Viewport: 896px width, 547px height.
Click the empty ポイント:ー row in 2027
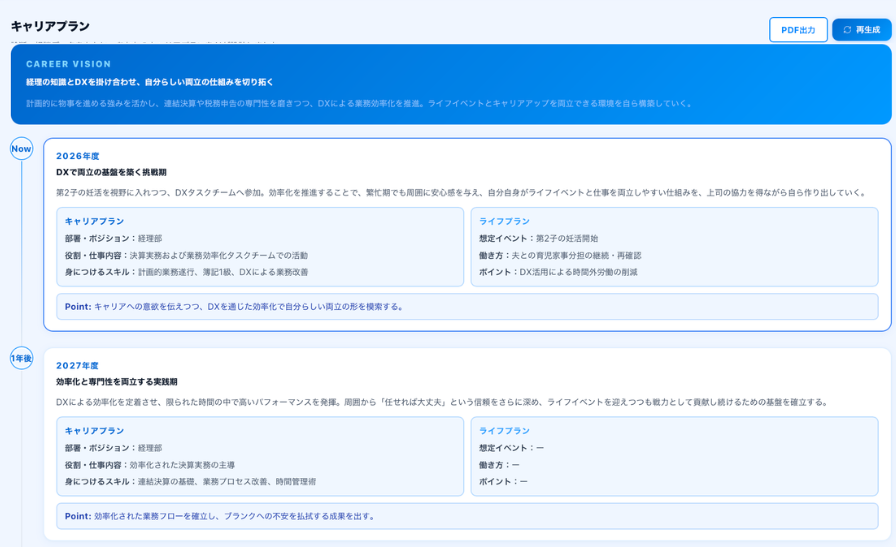tap(503, 482)
